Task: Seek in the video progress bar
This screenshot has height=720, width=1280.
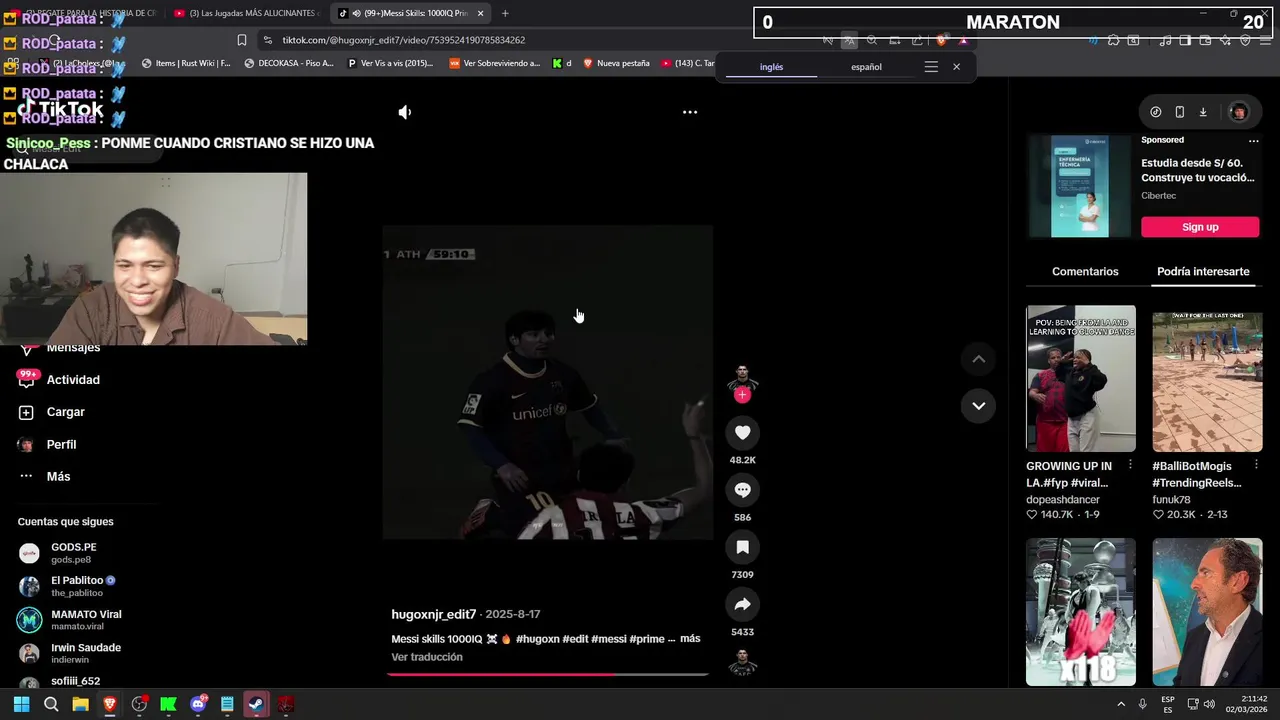Action: [x=548, y=674]
